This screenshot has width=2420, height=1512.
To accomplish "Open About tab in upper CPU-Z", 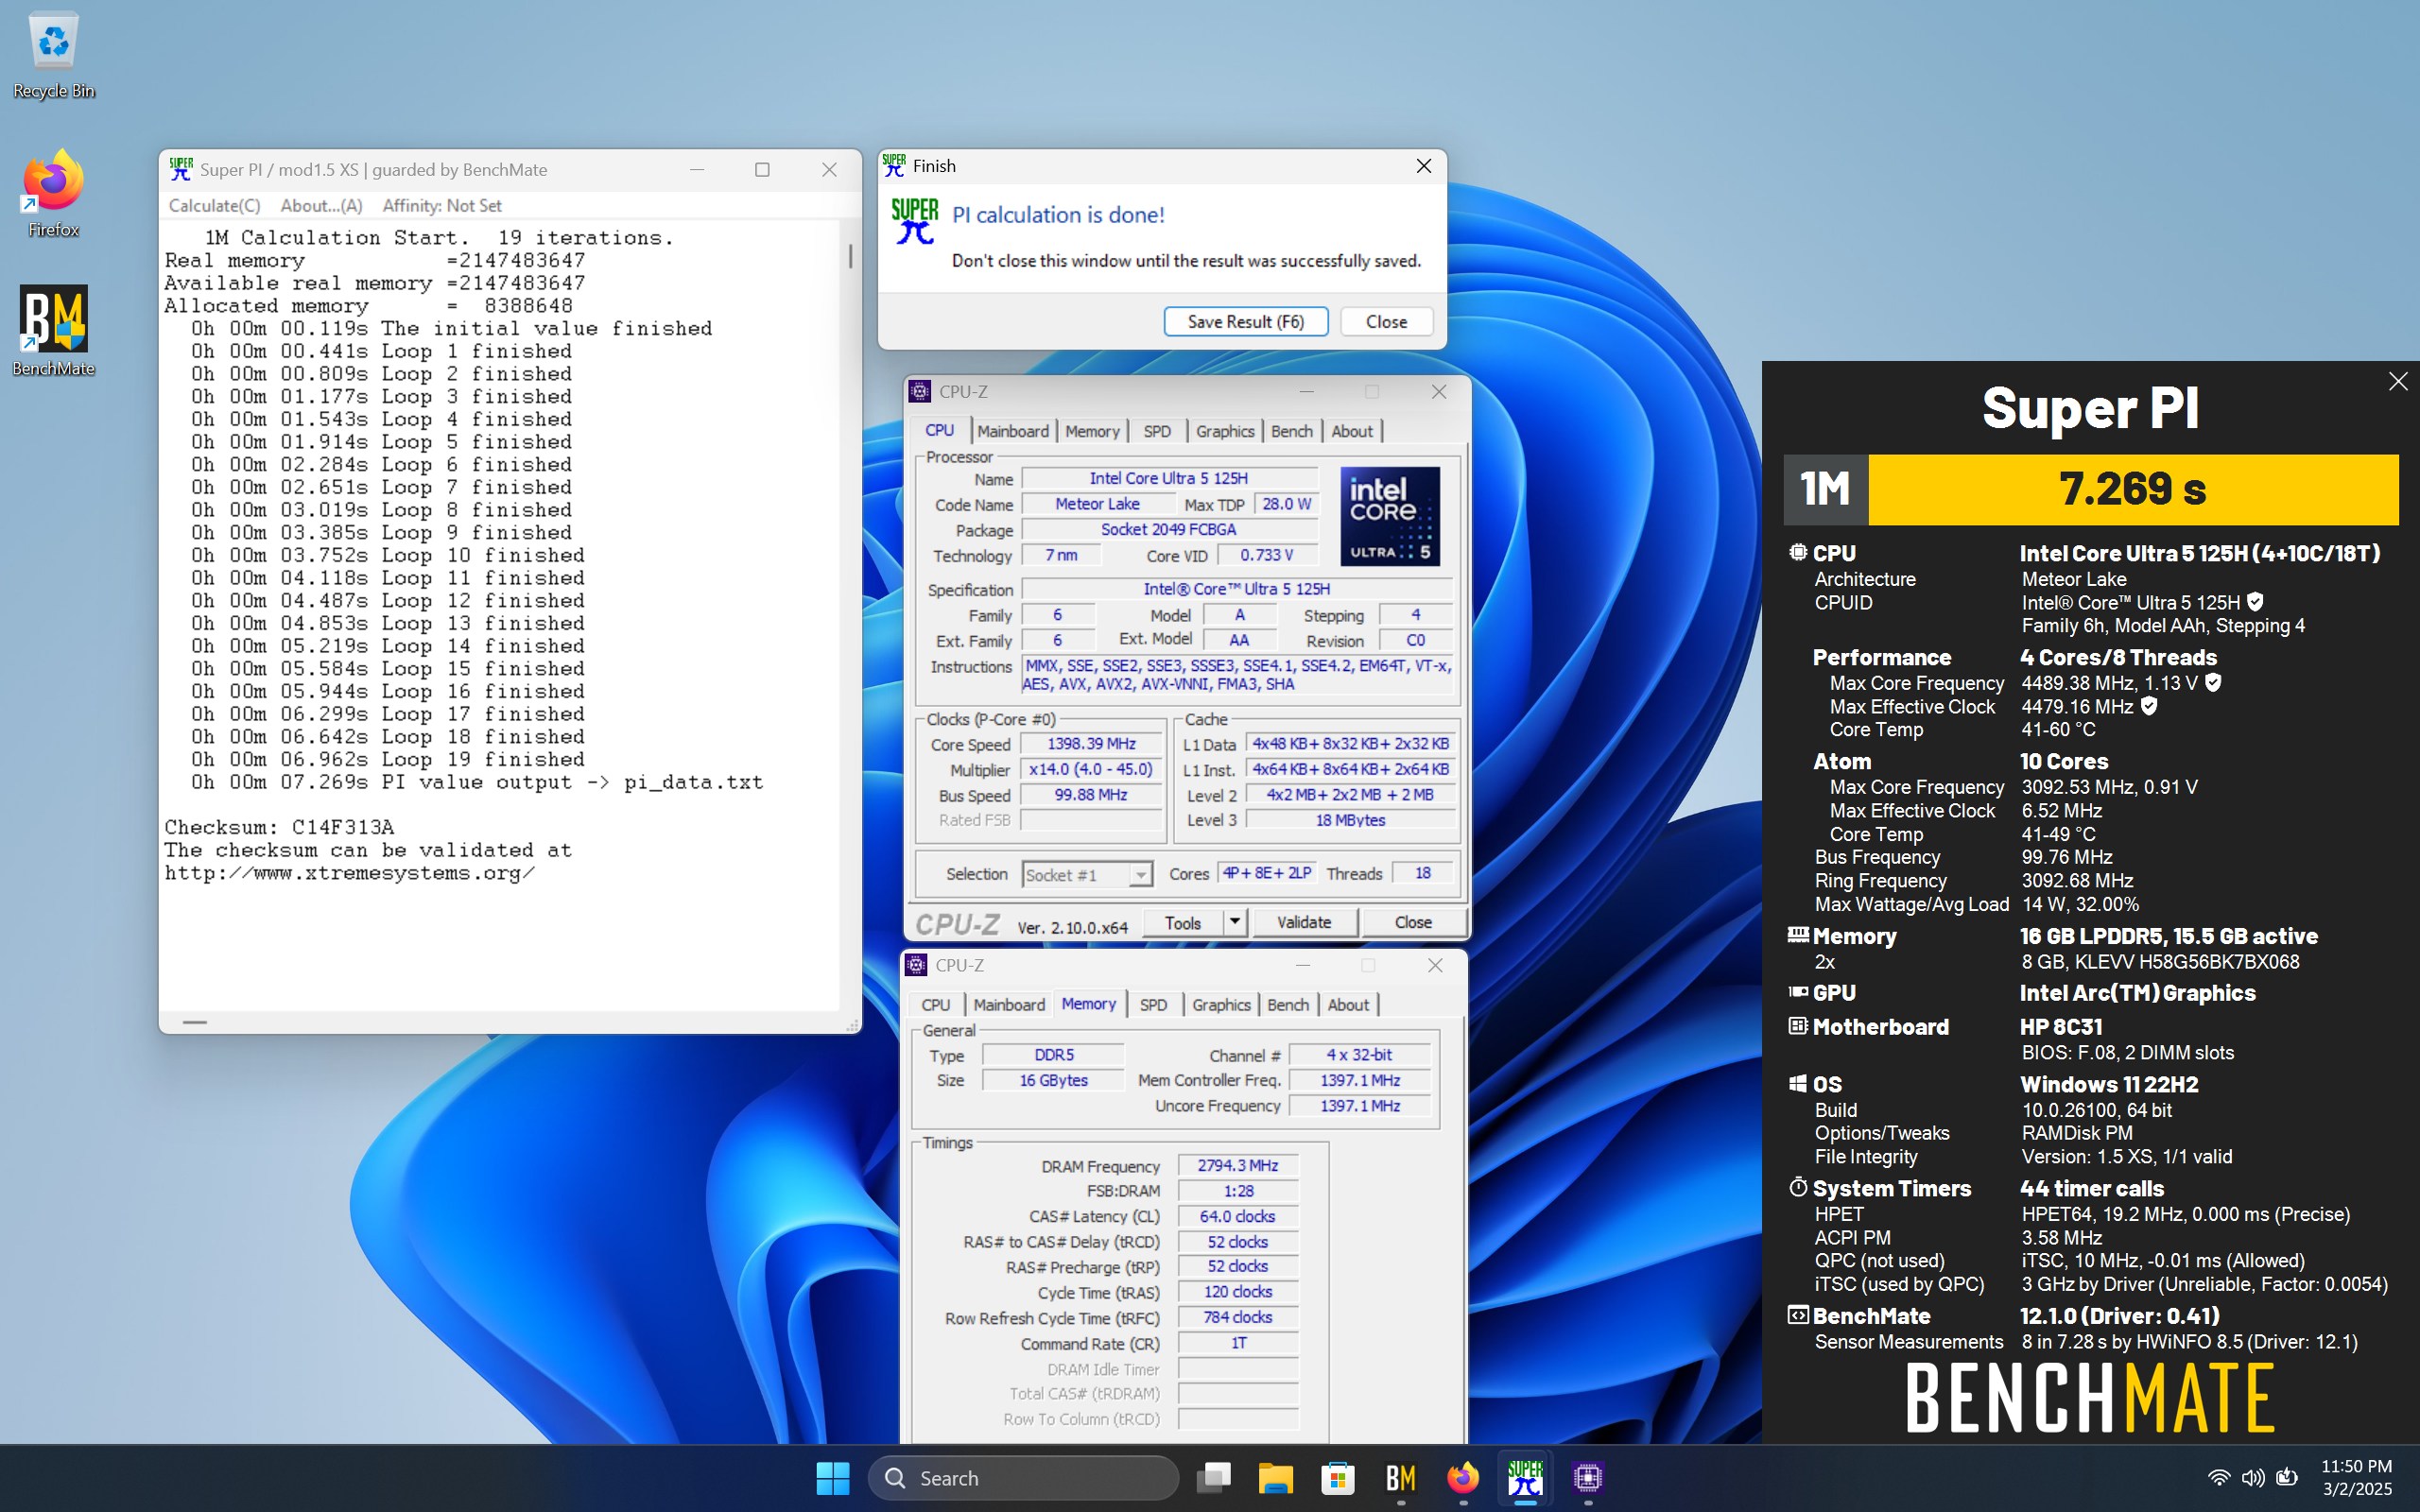I will (x=1352, y=431).
